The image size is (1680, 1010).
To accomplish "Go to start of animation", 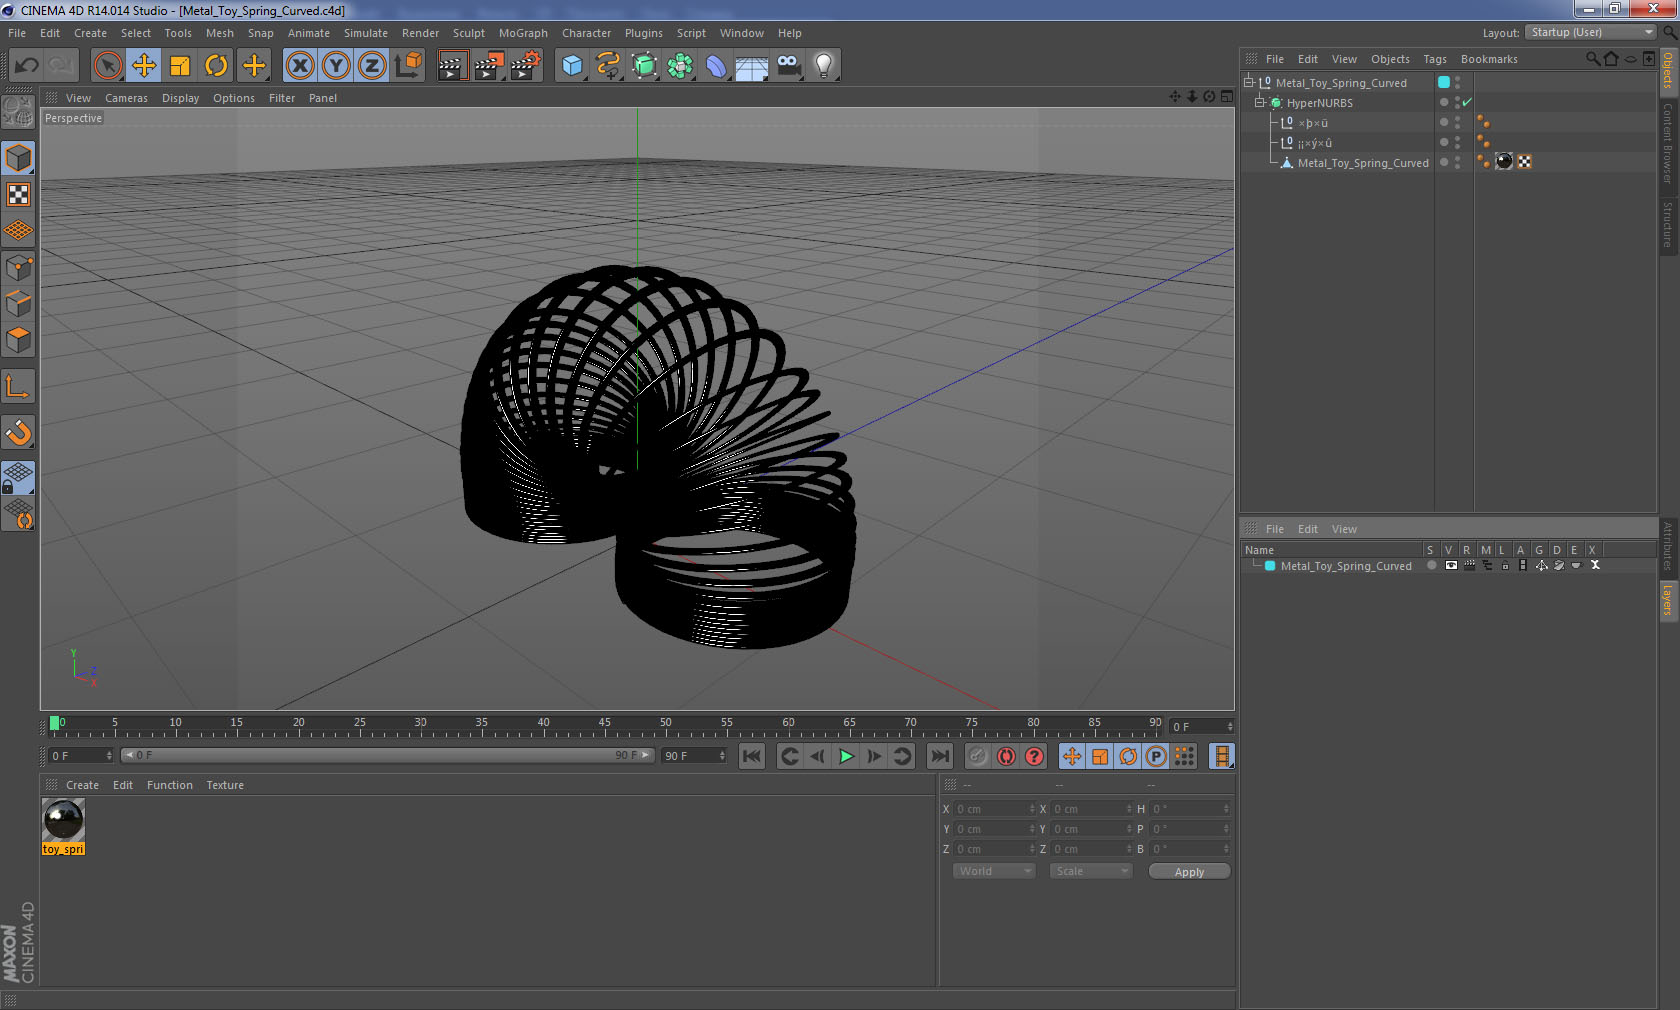I will (752, 756).
